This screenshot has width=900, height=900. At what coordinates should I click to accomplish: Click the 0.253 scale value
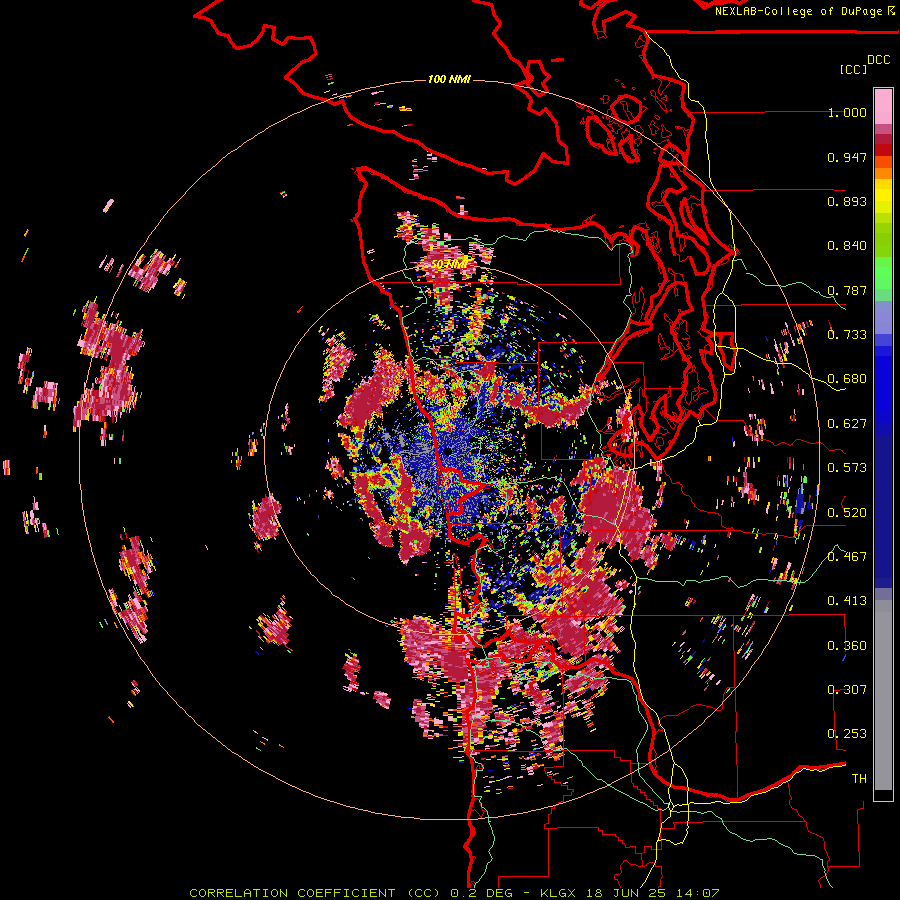coord(847,734)
